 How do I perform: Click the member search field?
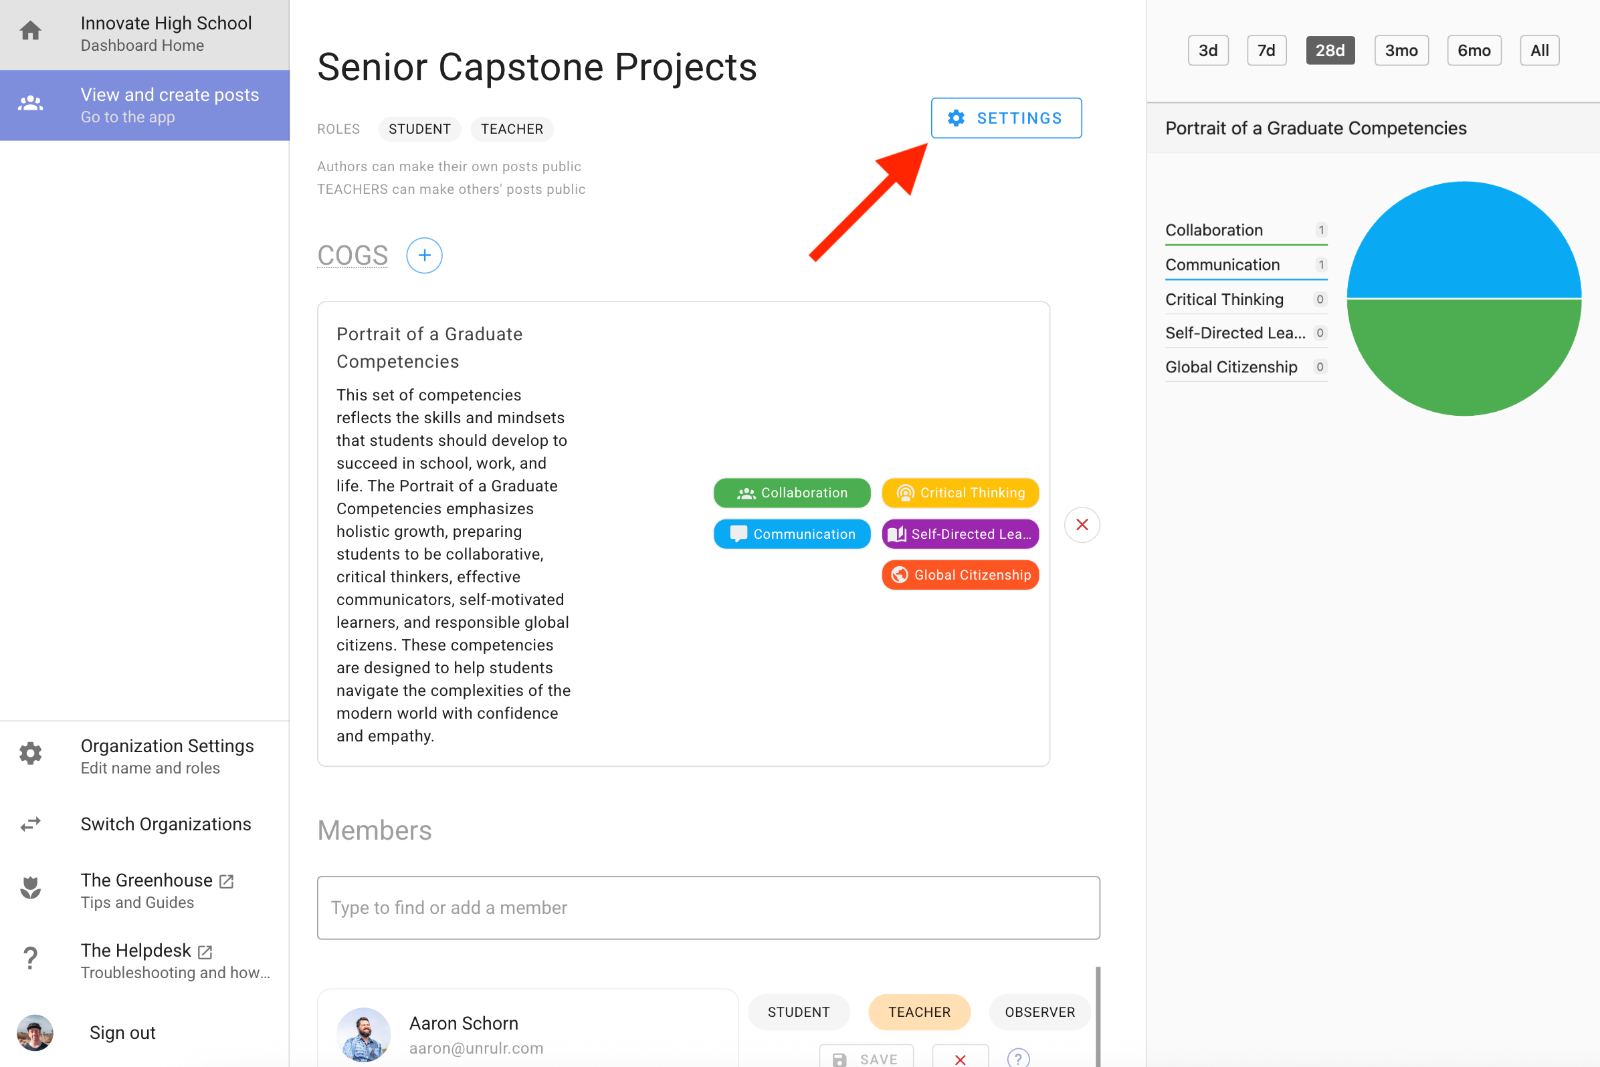708,907
